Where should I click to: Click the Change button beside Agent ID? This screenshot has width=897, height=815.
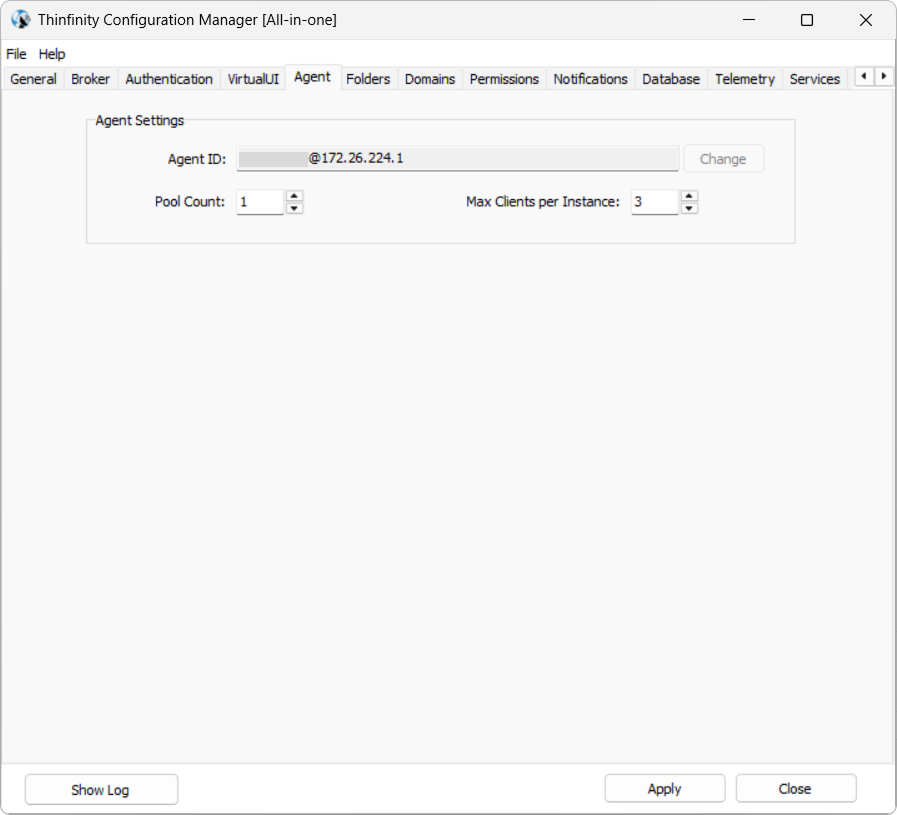click(x=723, y=159)
